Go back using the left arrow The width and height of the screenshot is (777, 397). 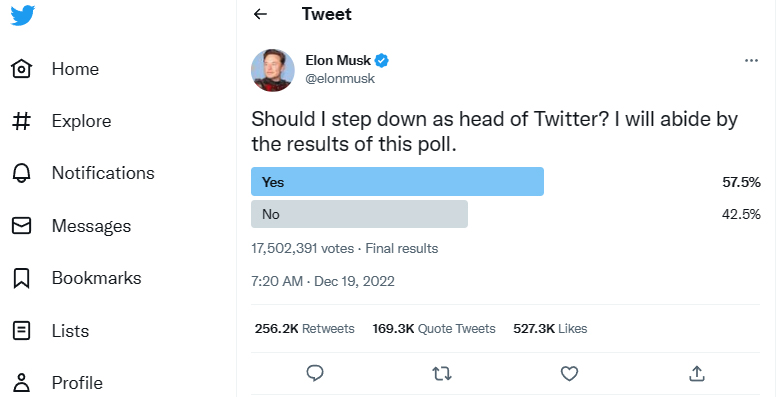coord(260,14)
